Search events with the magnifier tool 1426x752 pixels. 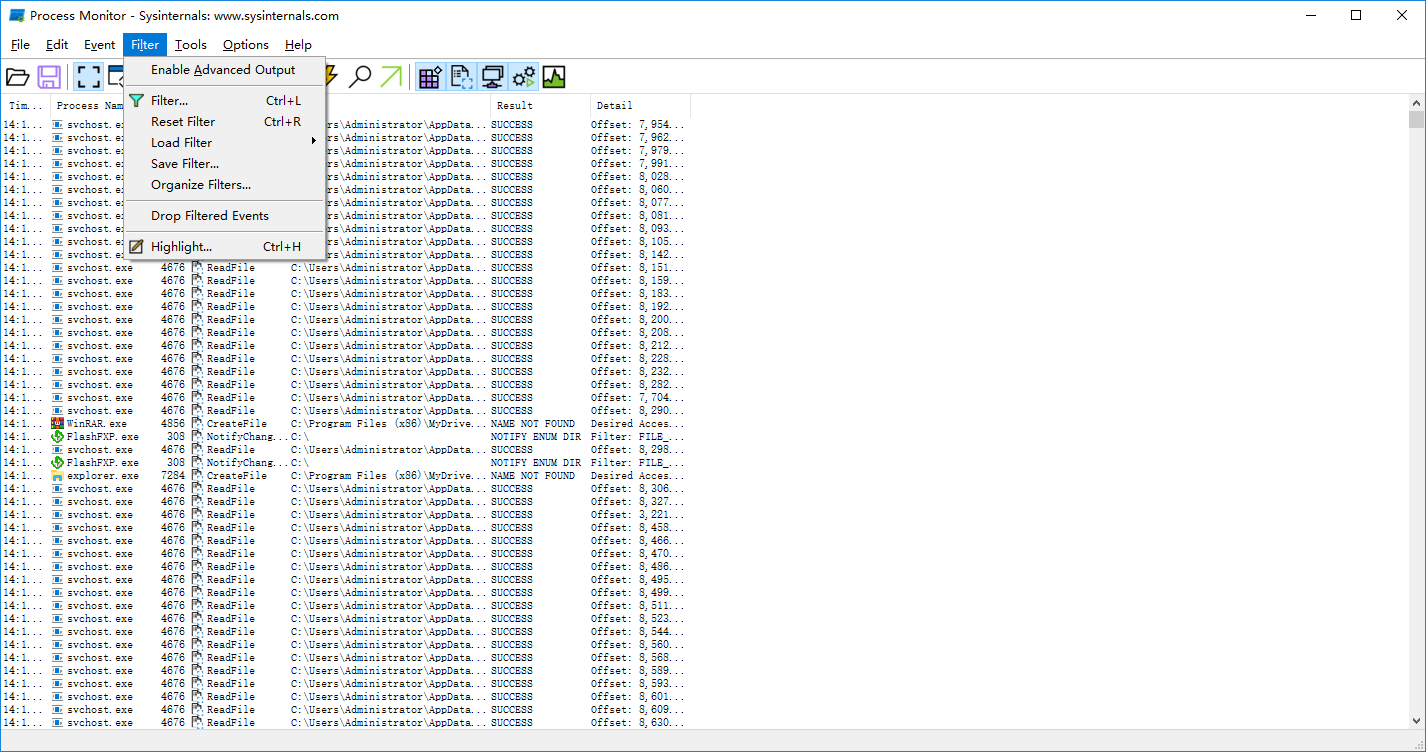coord(361,76)
